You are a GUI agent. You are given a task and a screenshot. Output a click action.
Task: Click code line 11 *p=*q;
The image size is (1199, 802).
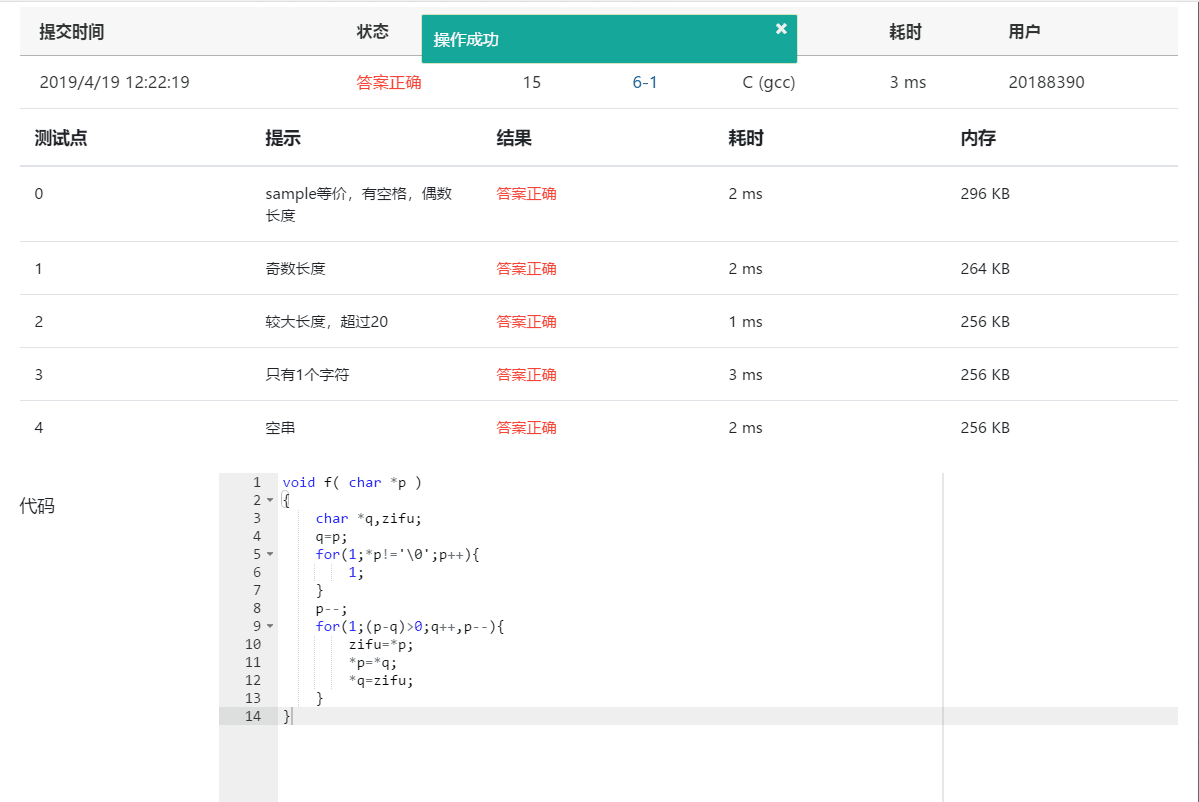point(372,663)
